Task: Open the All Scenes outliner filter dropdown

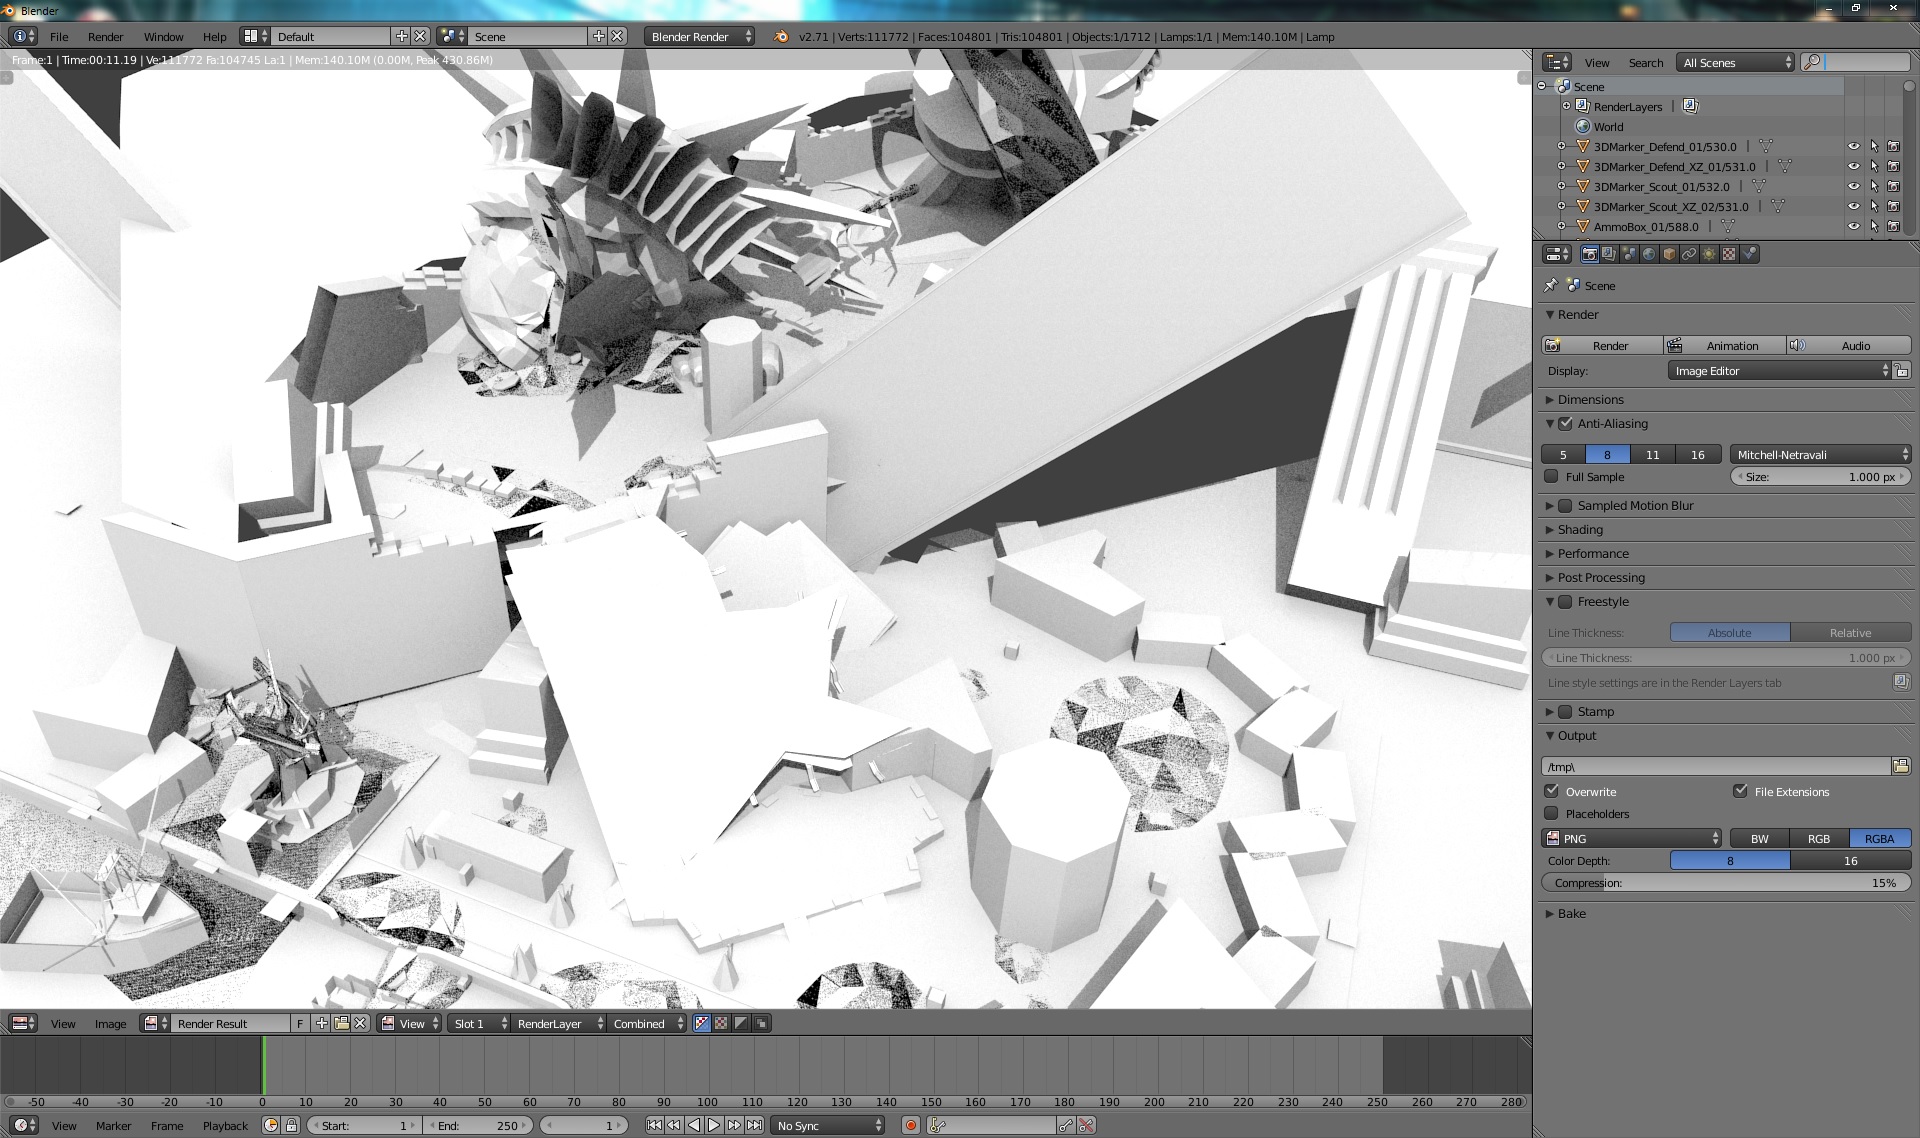Action: point(1735,62)
